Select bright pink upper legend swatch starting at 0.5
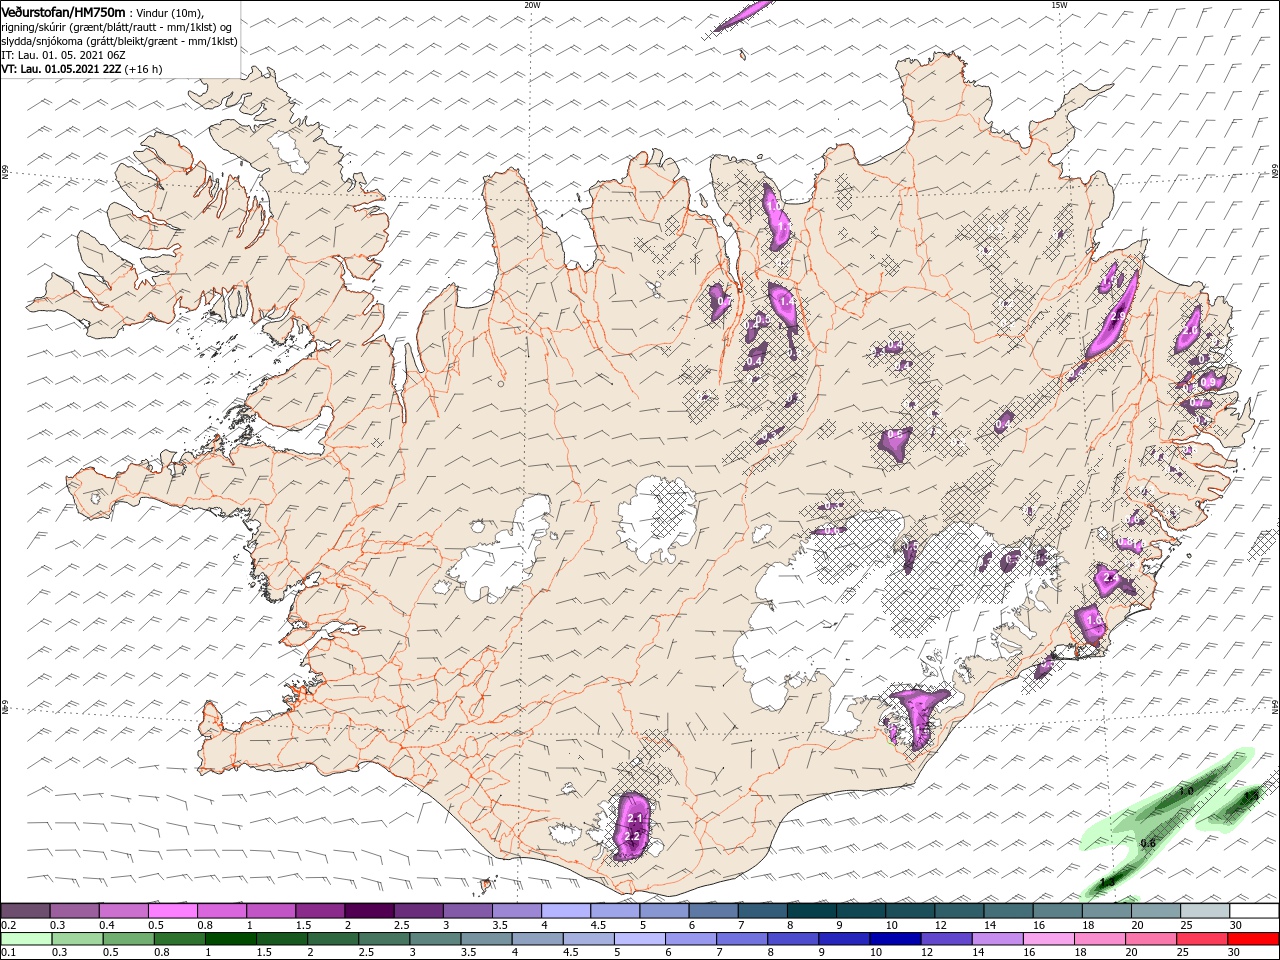 tap(173, 911)
